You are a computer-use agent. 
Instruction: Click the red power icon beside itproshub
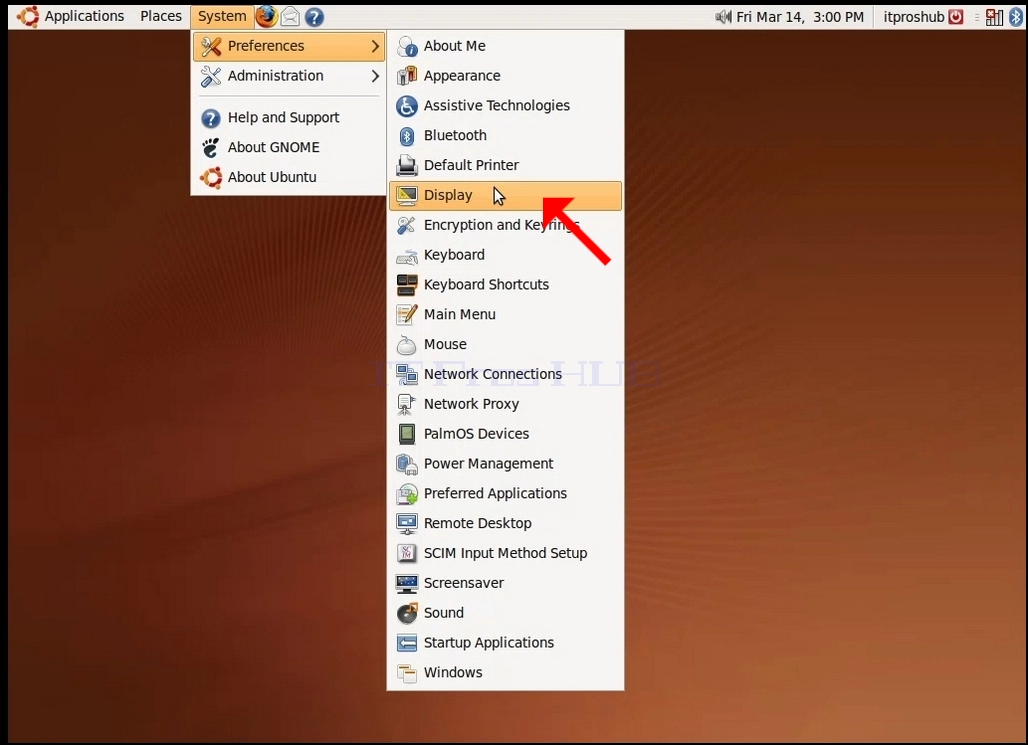click(x=957, y=16)
